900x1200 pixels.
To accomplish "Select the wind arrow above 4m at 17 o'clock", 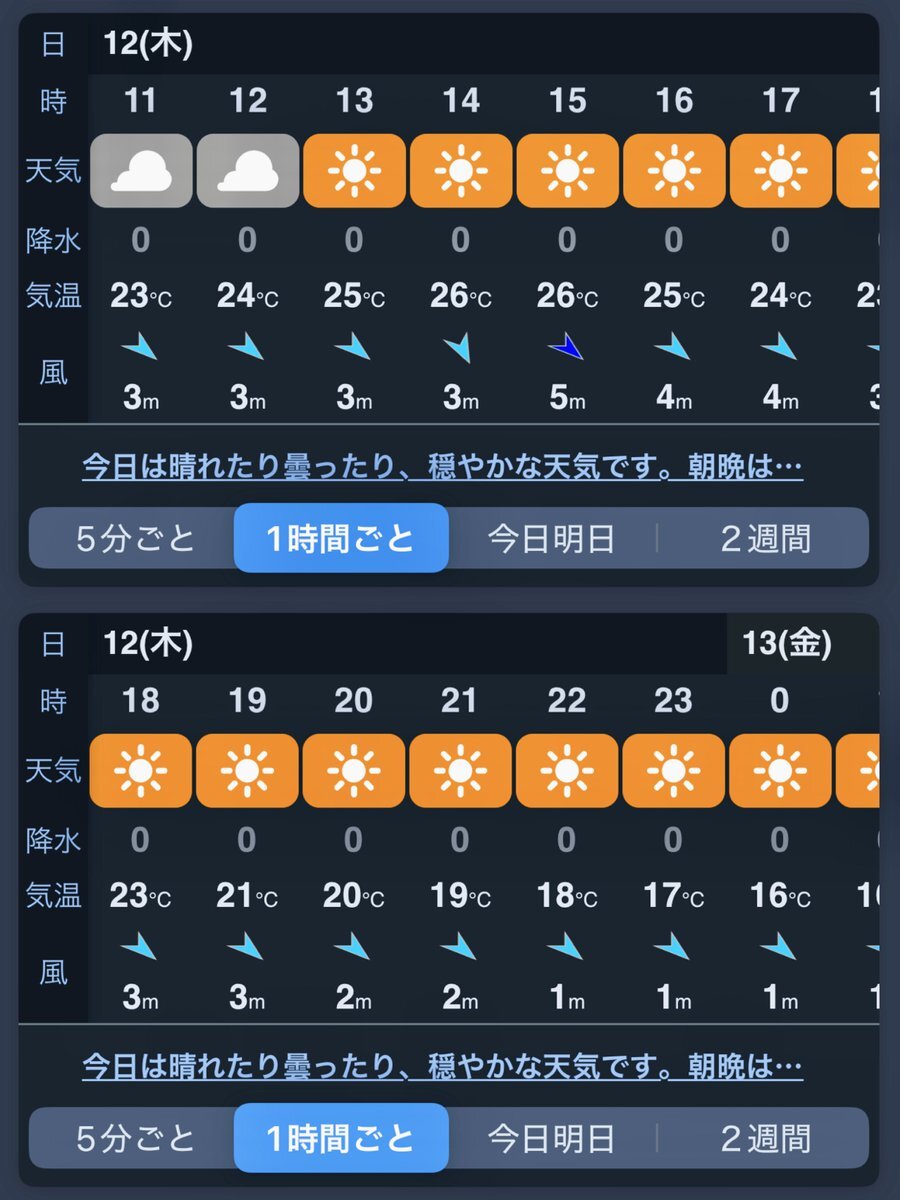I will (x=780, y=347).
